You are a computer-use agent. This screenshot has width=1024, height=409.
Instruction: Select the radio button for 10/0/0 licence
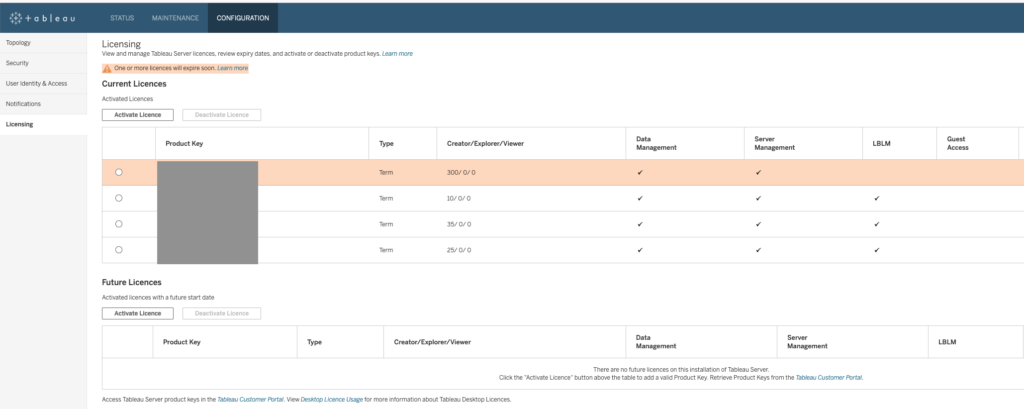[119, 198]
